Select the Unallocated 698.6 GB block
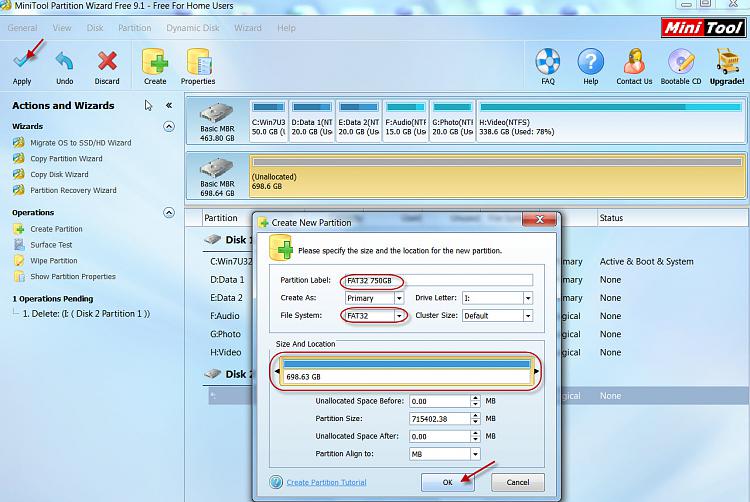750x502 pixels. 497,176
